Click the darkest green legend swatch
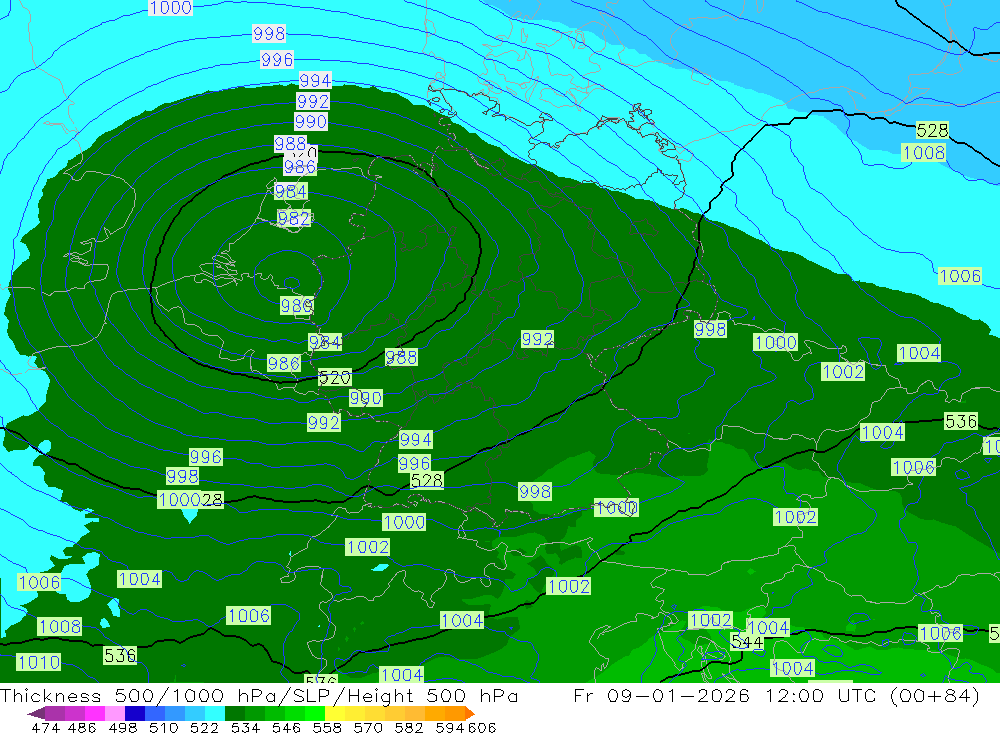This screenshot has width=1000, height=733. click(235, 713)
